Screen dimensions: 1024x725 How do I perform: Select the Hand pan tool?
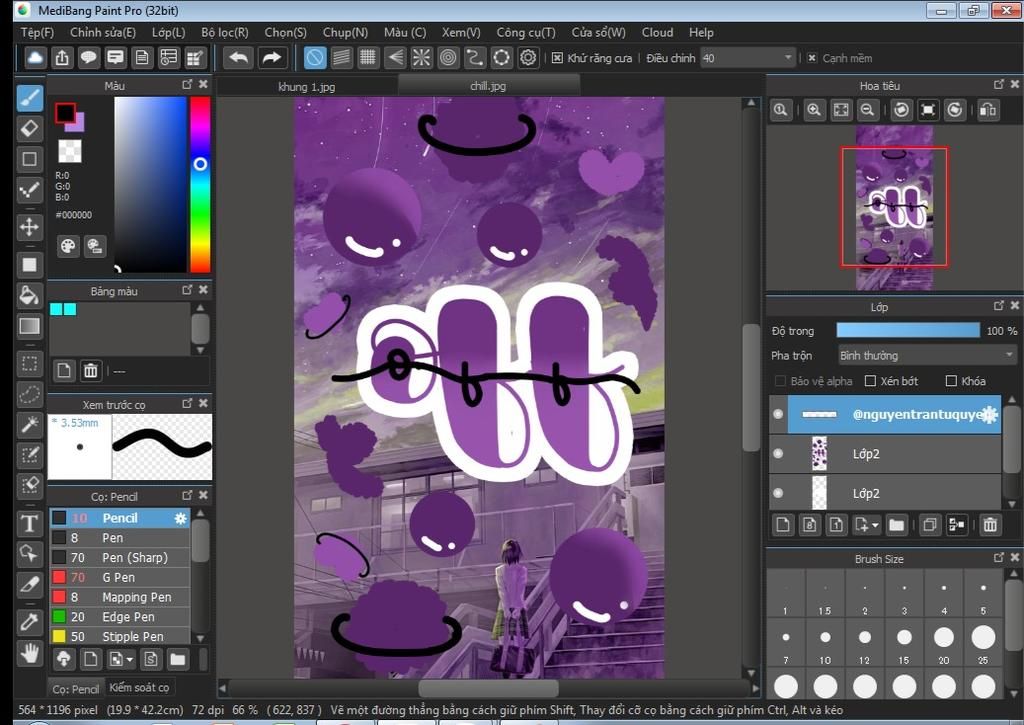29,652
